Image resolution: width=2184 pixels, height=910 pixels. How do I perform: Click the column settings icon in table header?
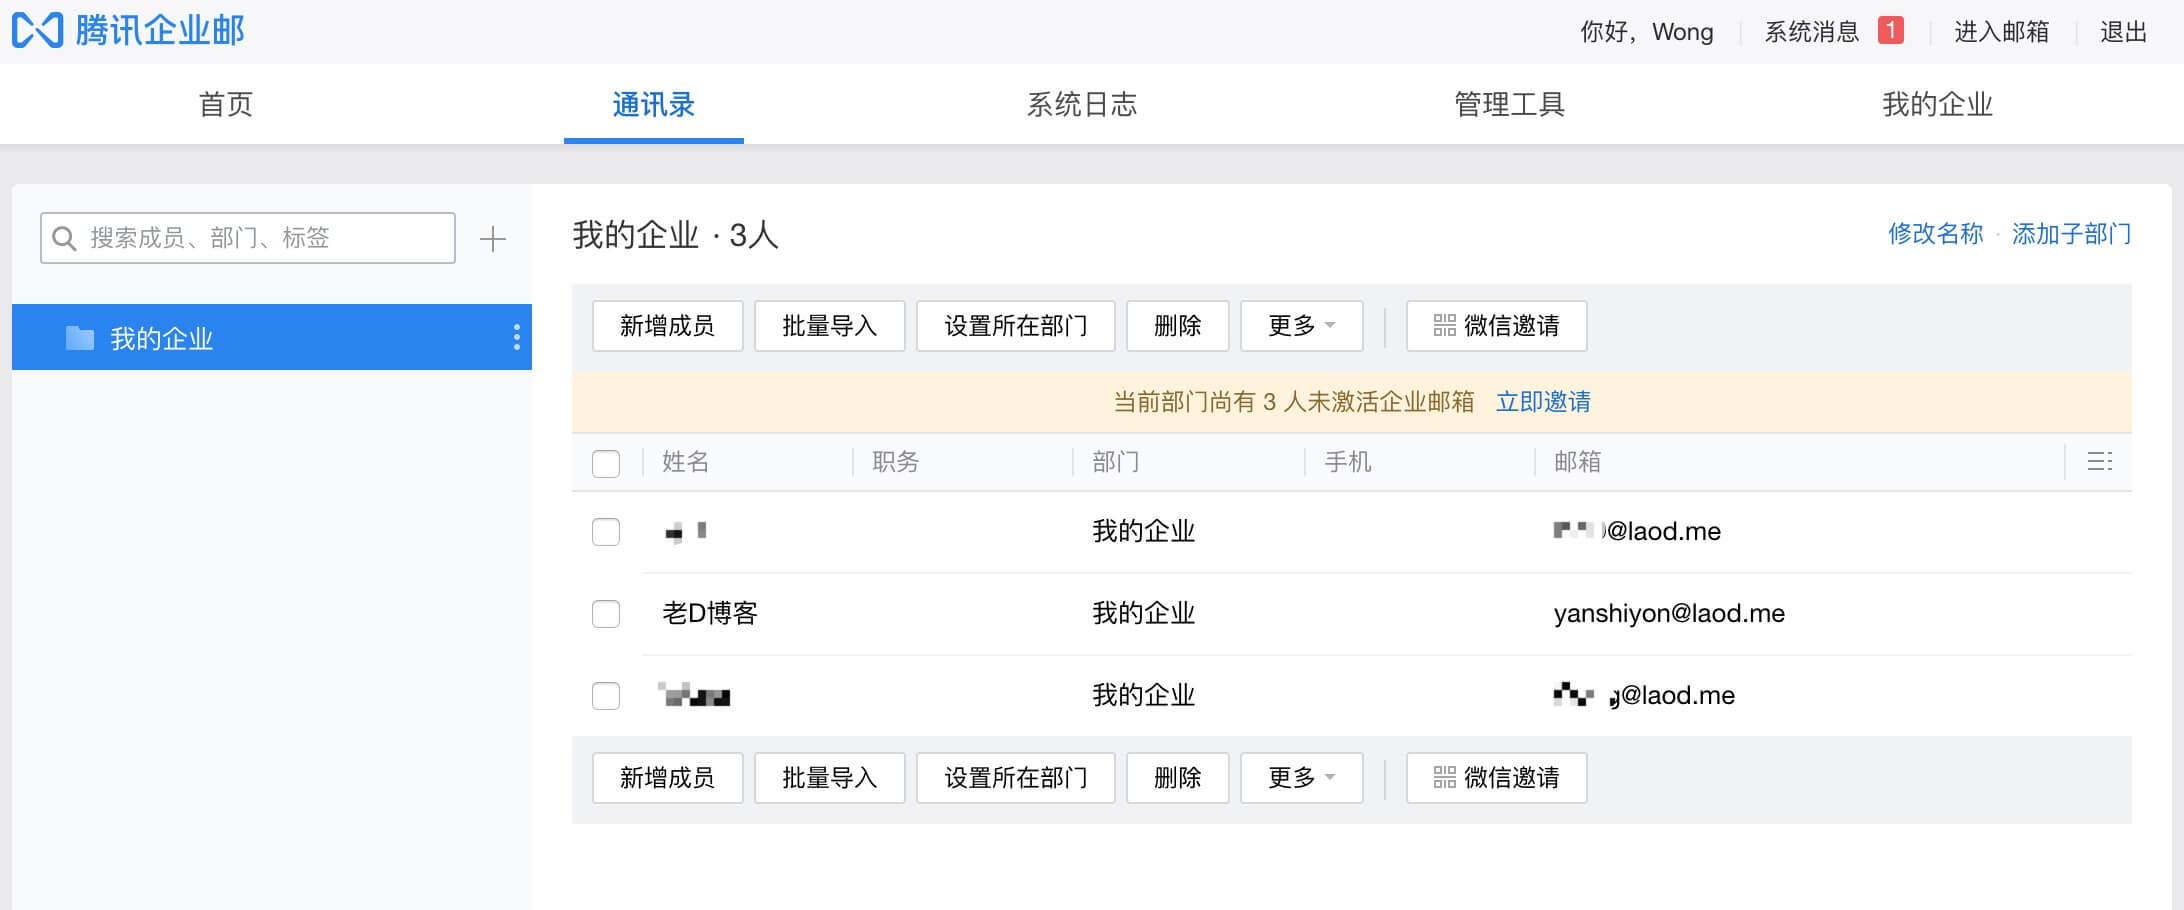[2099, 462]
